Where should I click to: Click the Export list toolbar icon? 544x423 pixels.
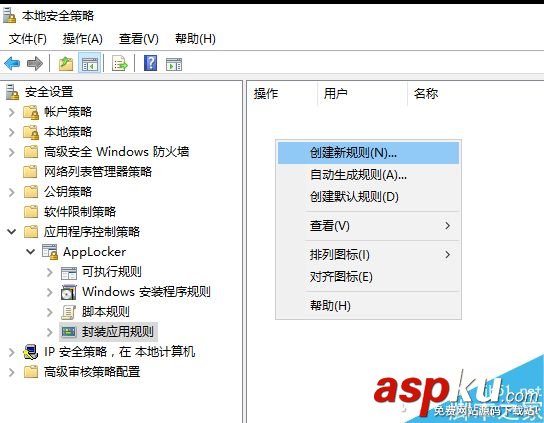[120, 64]
